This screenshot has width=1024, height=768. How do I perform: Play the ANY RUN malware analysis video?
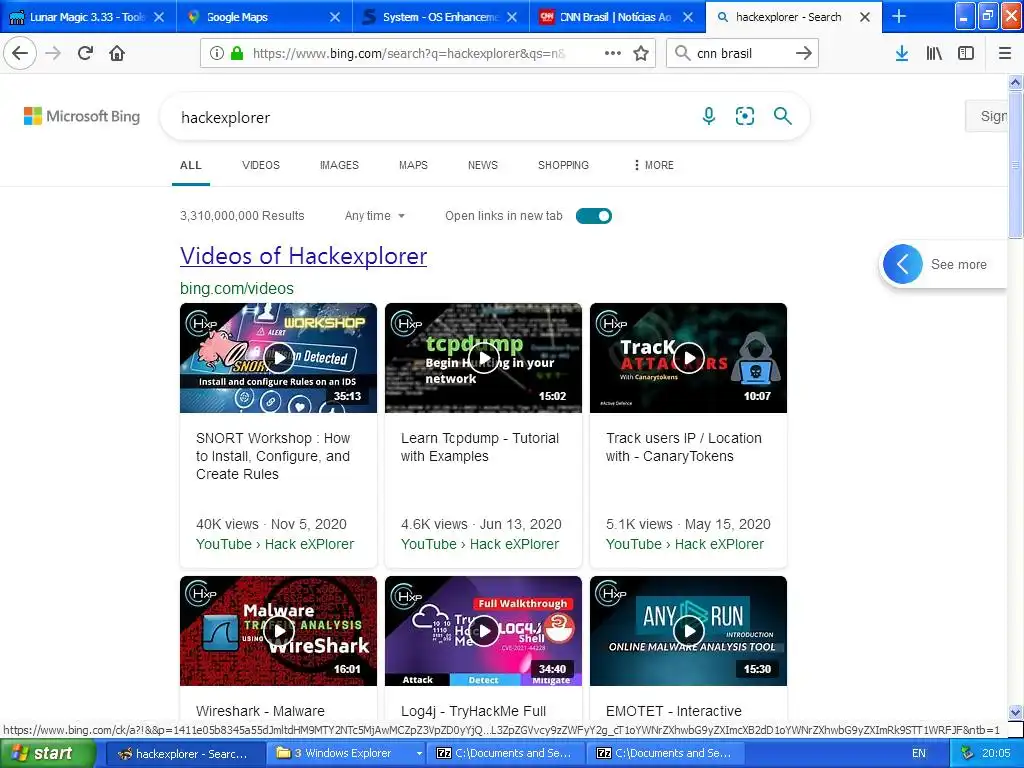(689, 631)
